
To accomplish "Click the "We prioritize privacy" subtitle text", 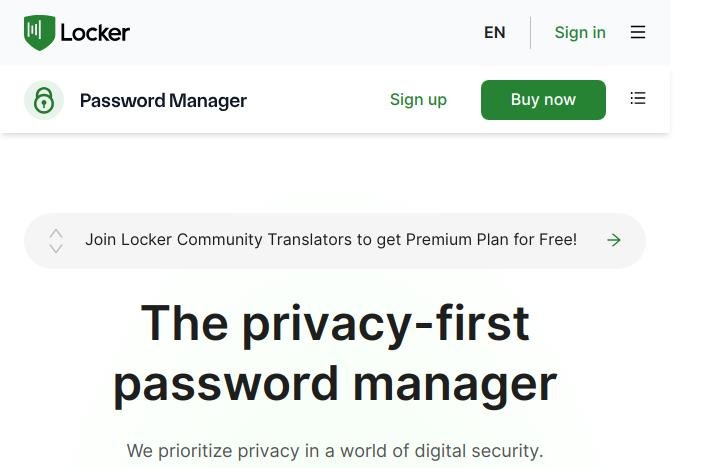I will coord(335,451).
